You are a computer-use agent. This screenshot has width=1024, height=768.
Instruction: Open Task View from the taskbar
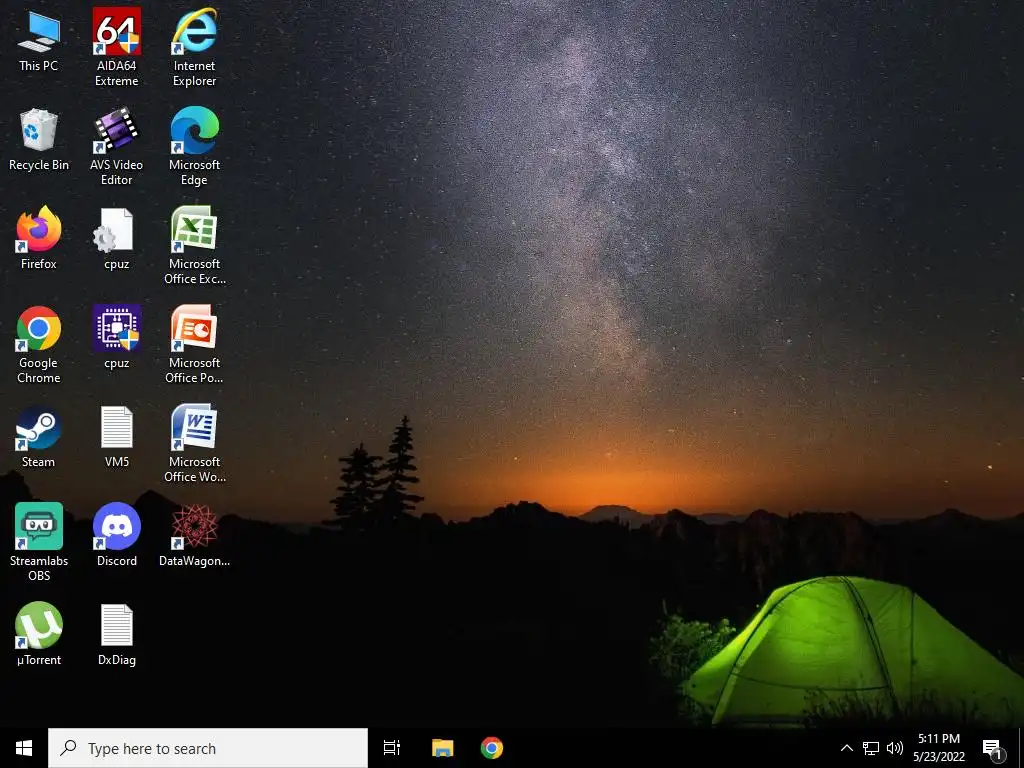click(392, 748)
